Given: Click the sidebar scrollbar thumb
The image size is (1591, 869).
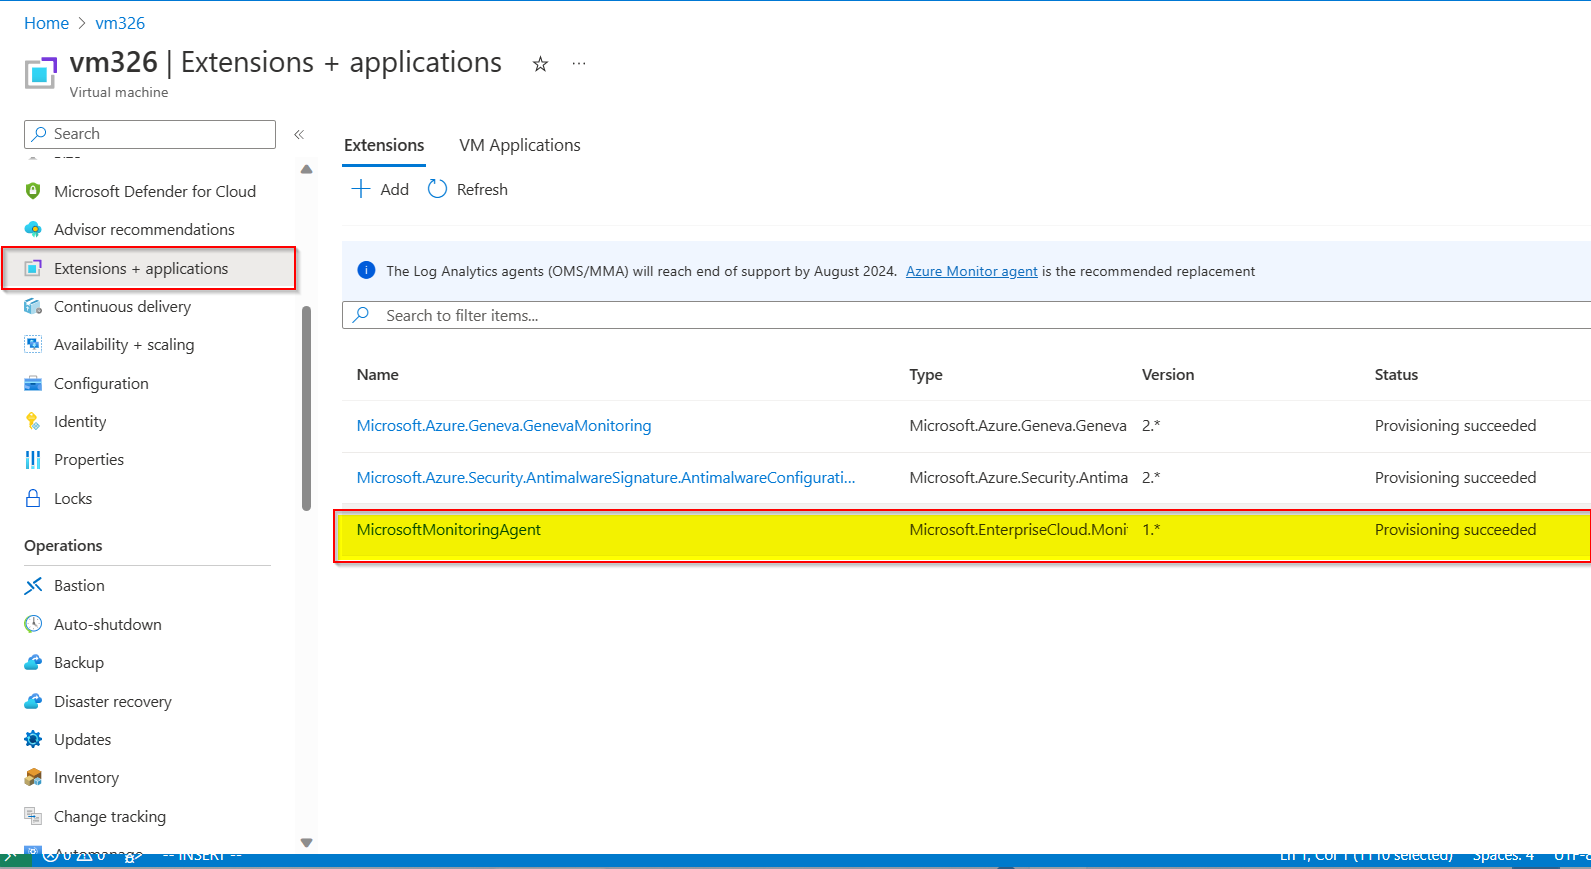Looking at the screenshot, I should tap(306, 408).
